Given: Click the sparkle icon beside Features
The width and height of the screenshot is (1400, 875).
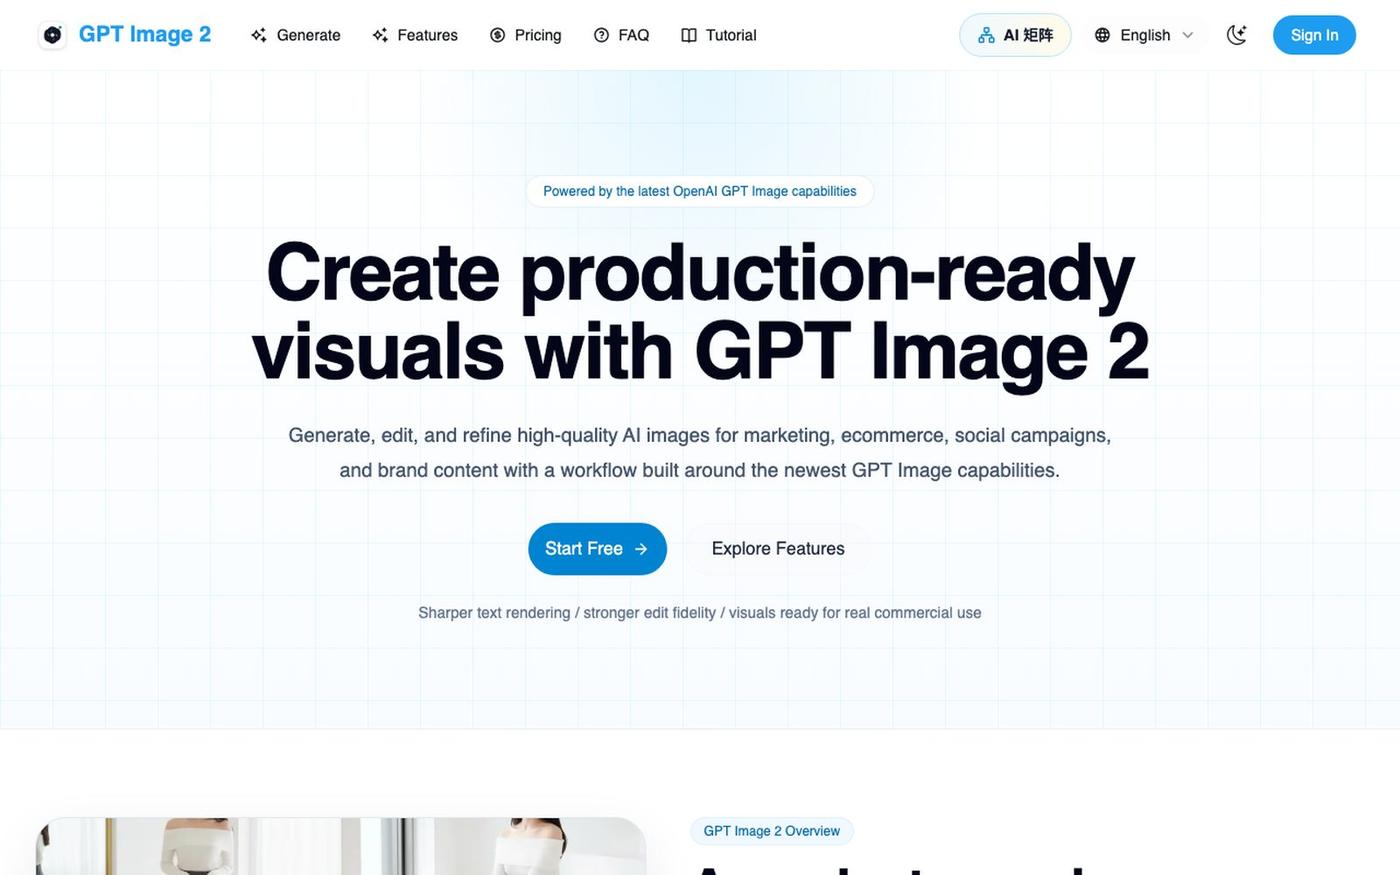Looking at the screenshot, I should click(x=380, y=35).
